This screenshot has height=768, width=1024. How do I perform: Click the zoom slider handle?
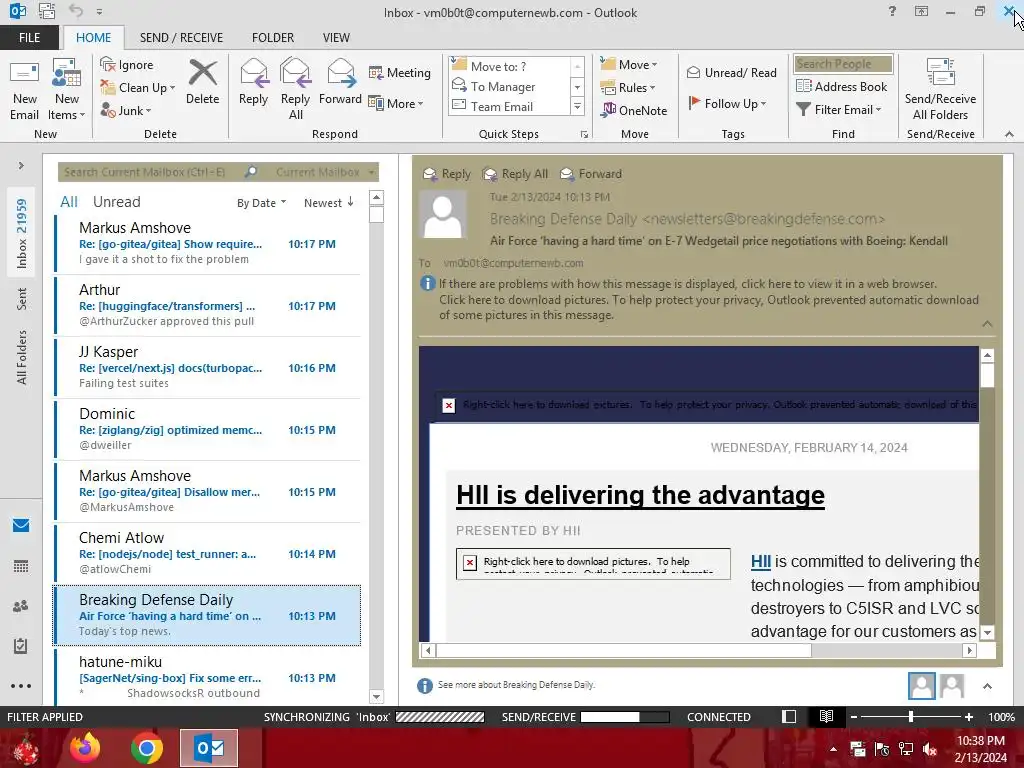pos(910,716)
